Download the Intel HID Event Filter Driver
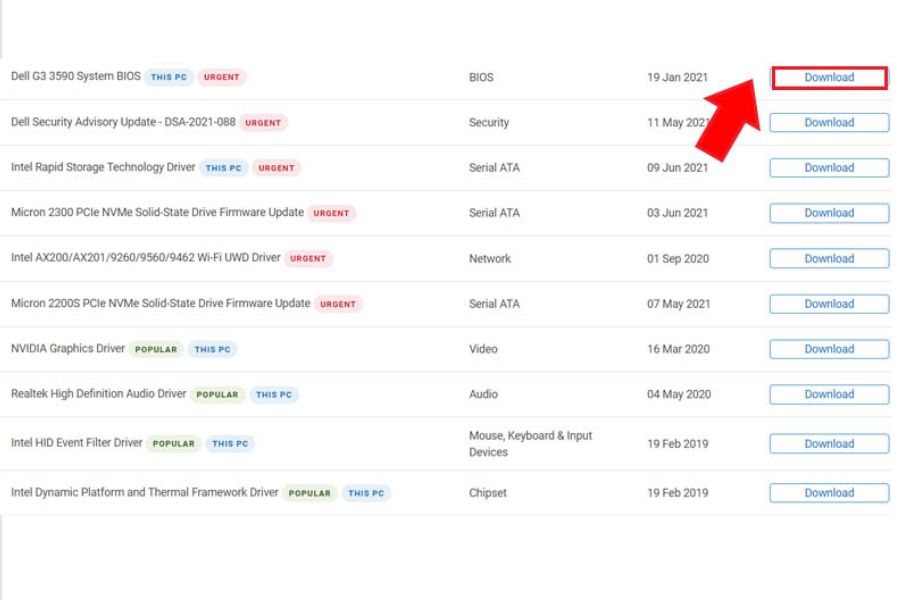This screenshot has height=600, width=900. coord(829,444)
